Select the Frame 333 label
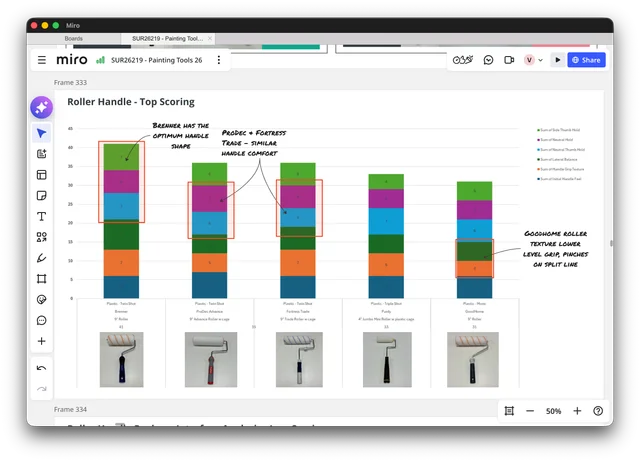The width and height of the screenshot is (640, 461). (x=70, y=82)
